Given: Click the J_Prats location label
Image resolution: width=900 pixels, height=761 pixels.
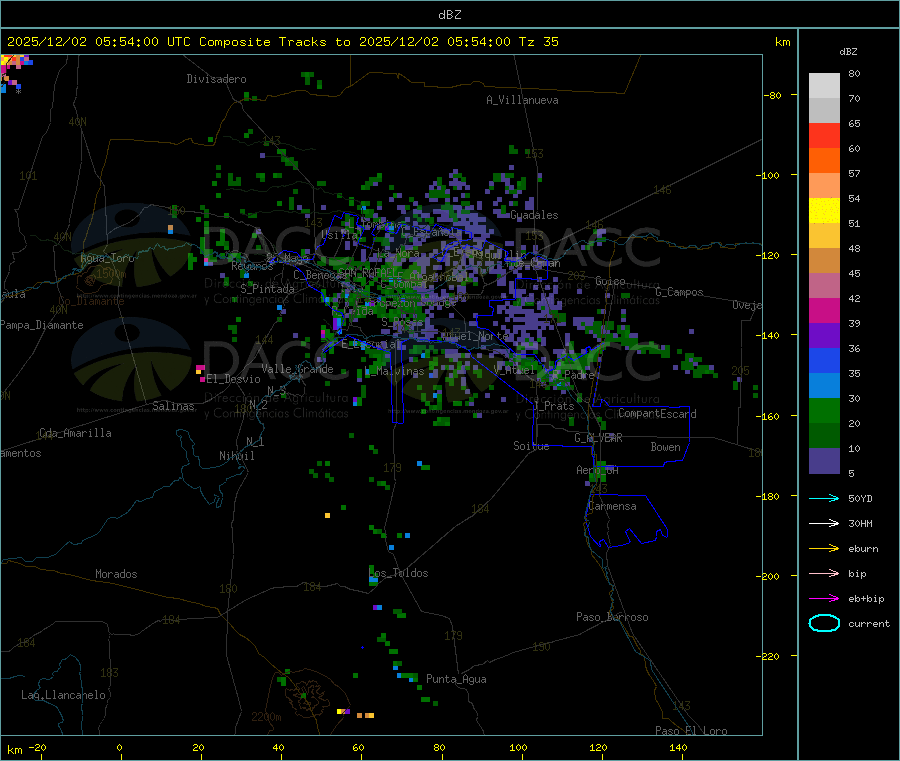Looking at the screenshot, I should (x=554, y=406).
